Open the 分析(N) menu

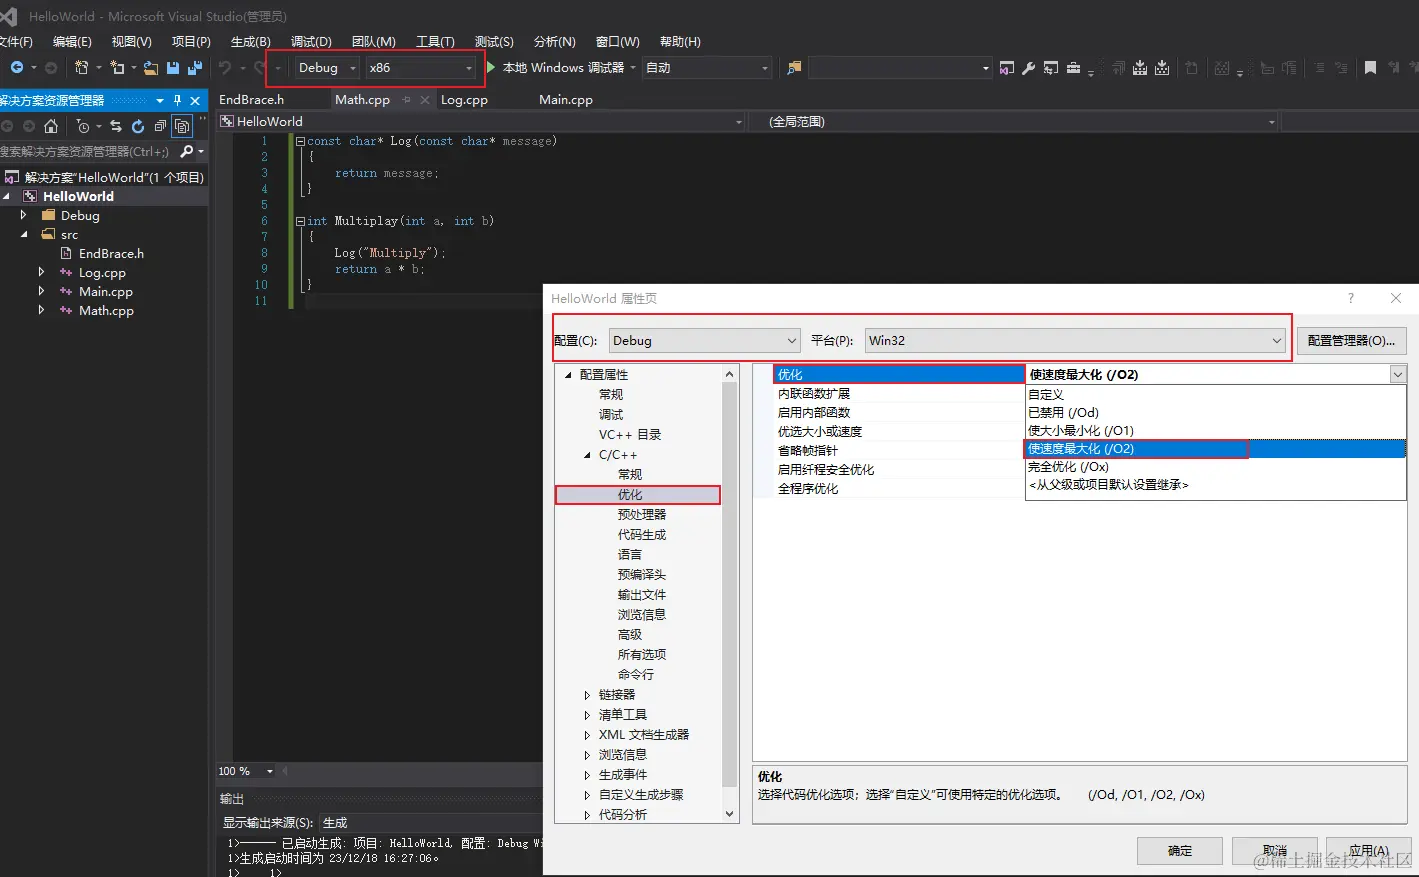coord(554,41)
